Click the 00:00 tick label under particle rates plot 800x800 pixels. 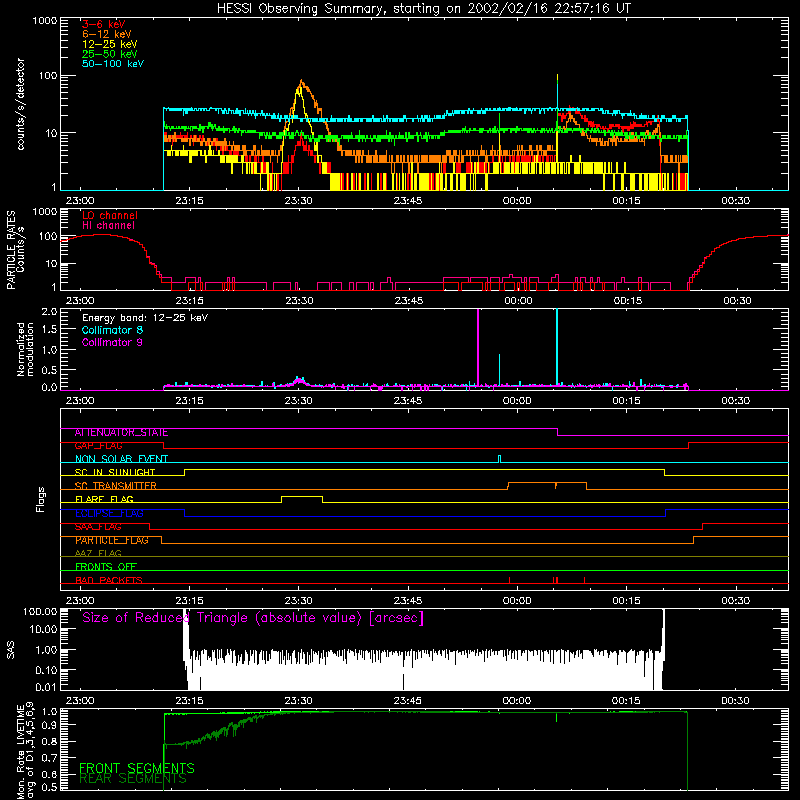(518, 301)
